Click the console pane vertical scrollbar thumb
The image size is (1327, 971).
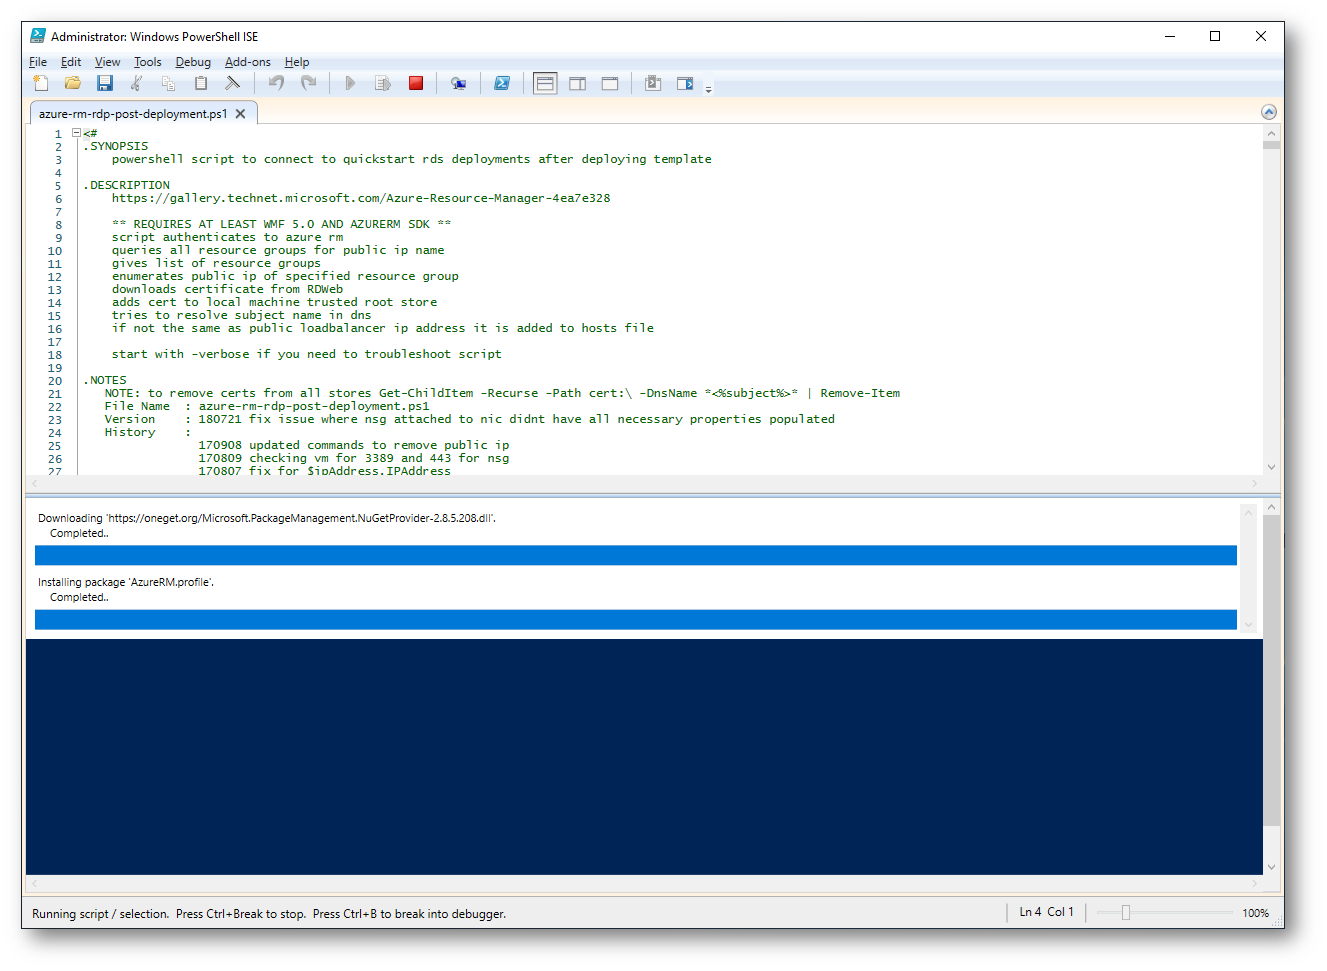click(x=1271, y=670)
